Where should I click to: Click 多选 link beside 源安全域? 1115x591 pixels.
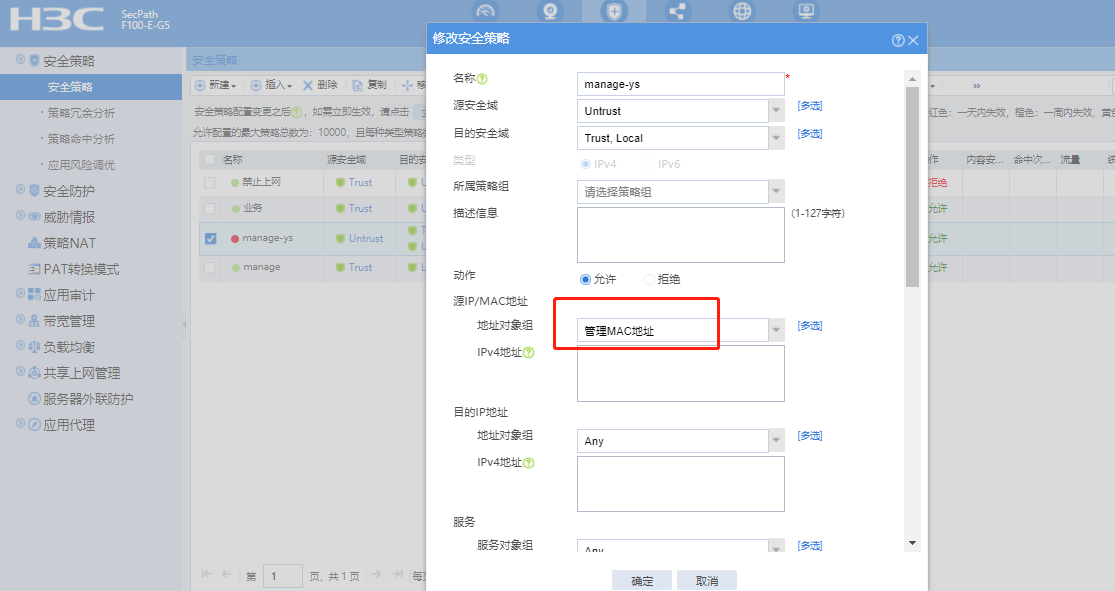point(810,106)
